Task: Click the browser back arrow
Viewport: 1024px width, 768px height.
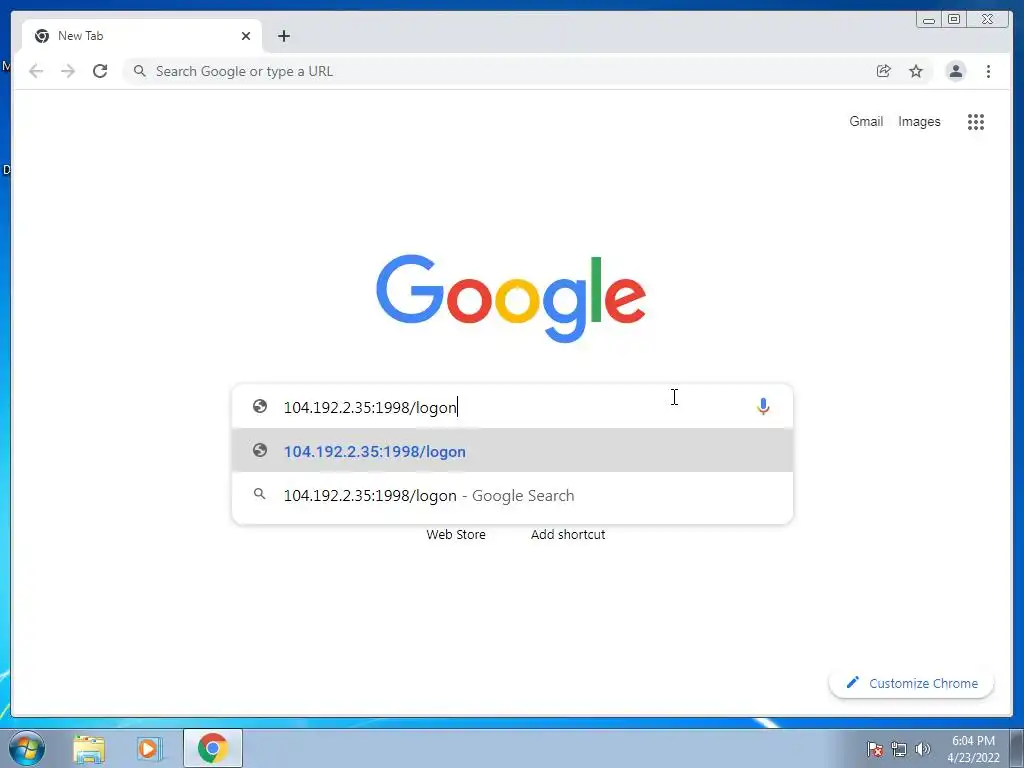Action: tap(36, 71)
